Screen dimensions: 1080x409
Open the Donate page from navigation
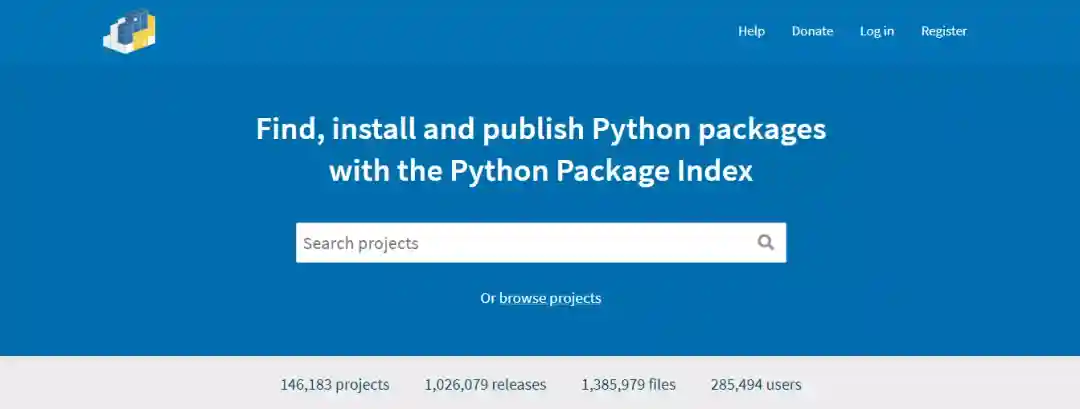pyautogui.click(x=812, y=31)
